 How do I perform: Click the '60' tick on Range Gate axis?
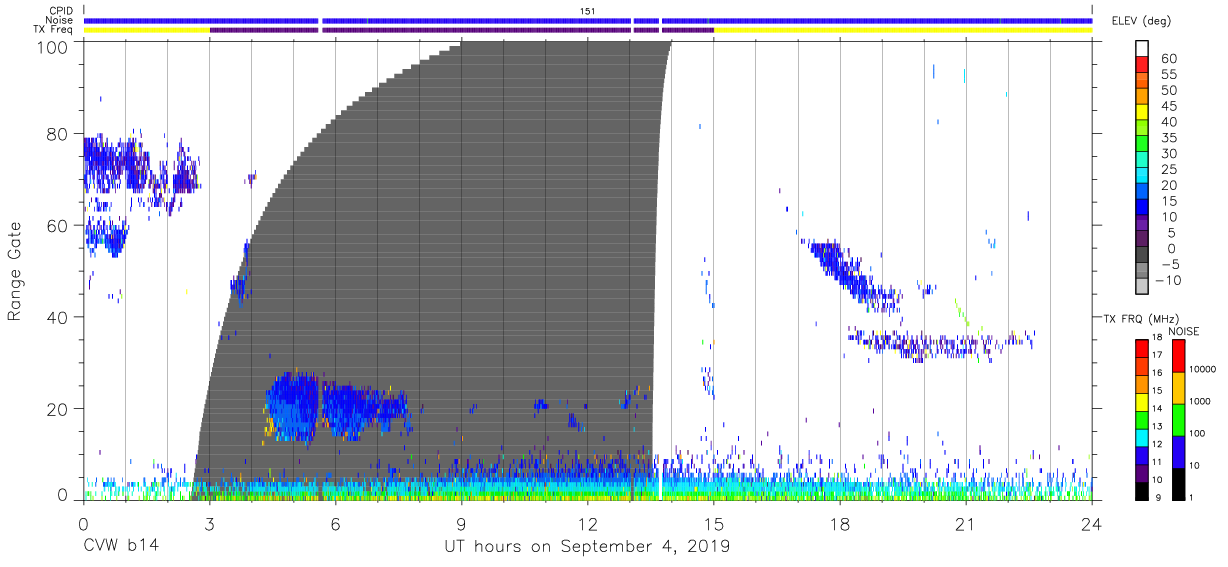[56, 226]
